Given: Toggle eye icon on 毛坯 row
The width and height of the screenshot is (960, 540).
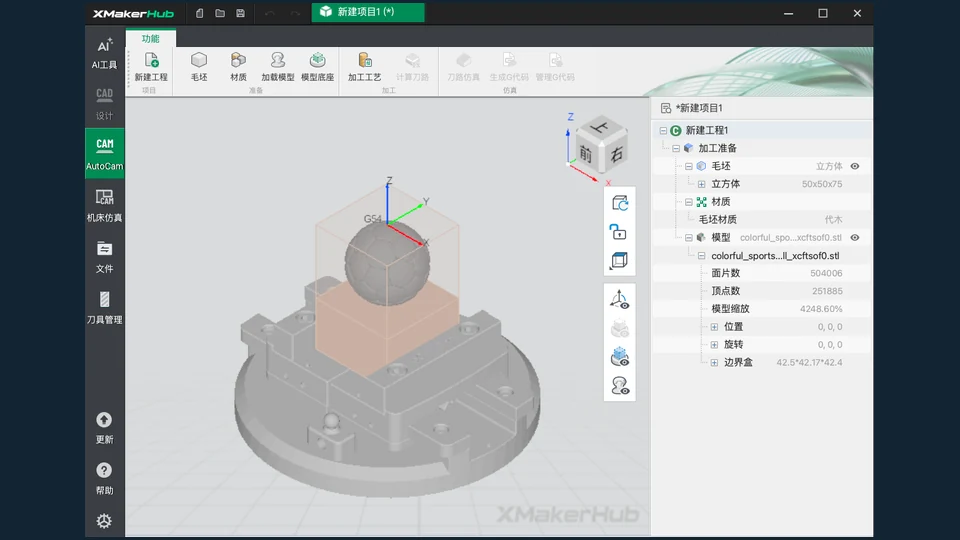Looking at the screenshot, I should coord(855,166).
